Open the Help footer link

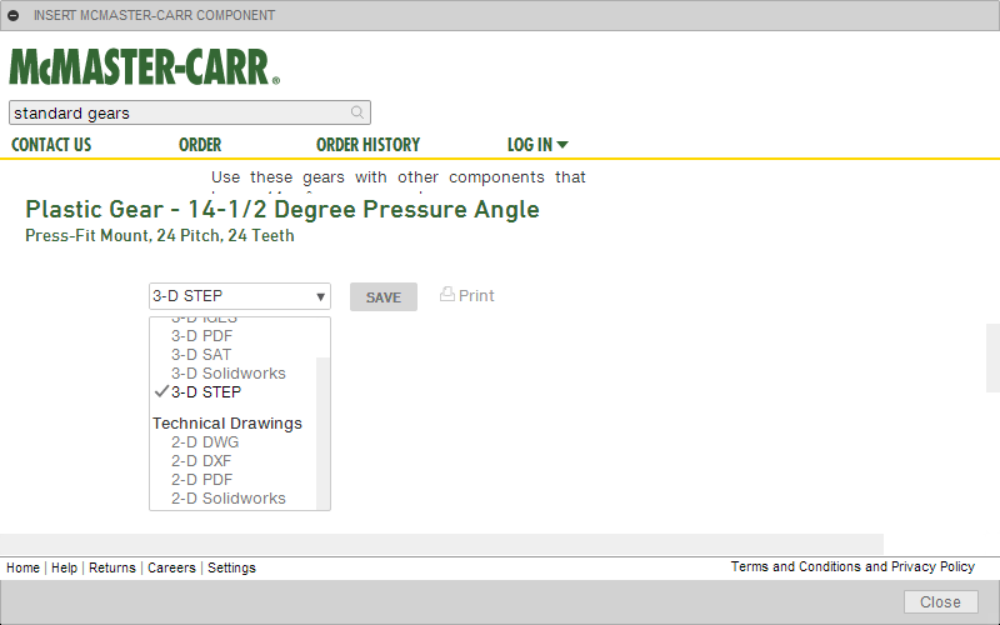(x=64, y=568)
